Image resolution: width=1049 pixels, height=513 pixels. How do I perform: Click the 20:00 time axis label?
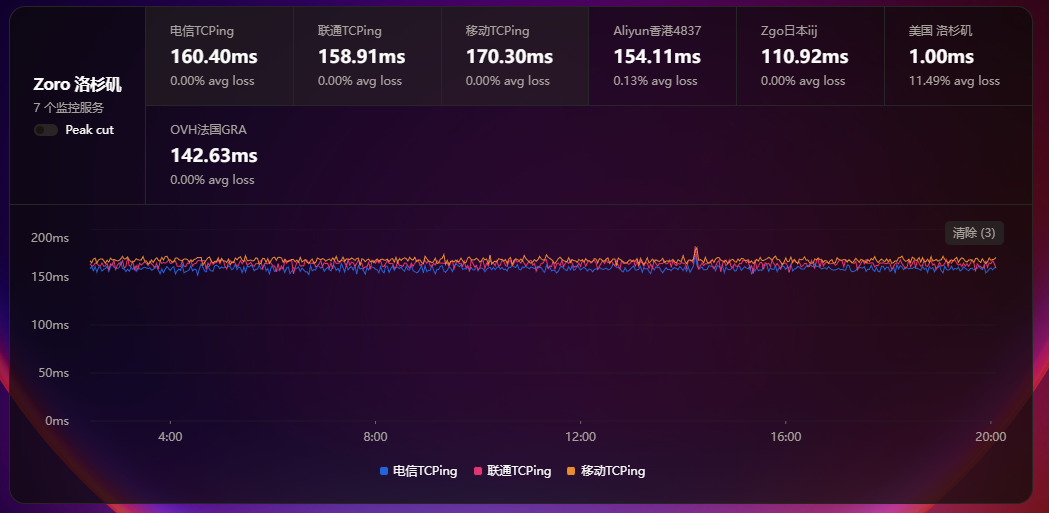point(990,437)
